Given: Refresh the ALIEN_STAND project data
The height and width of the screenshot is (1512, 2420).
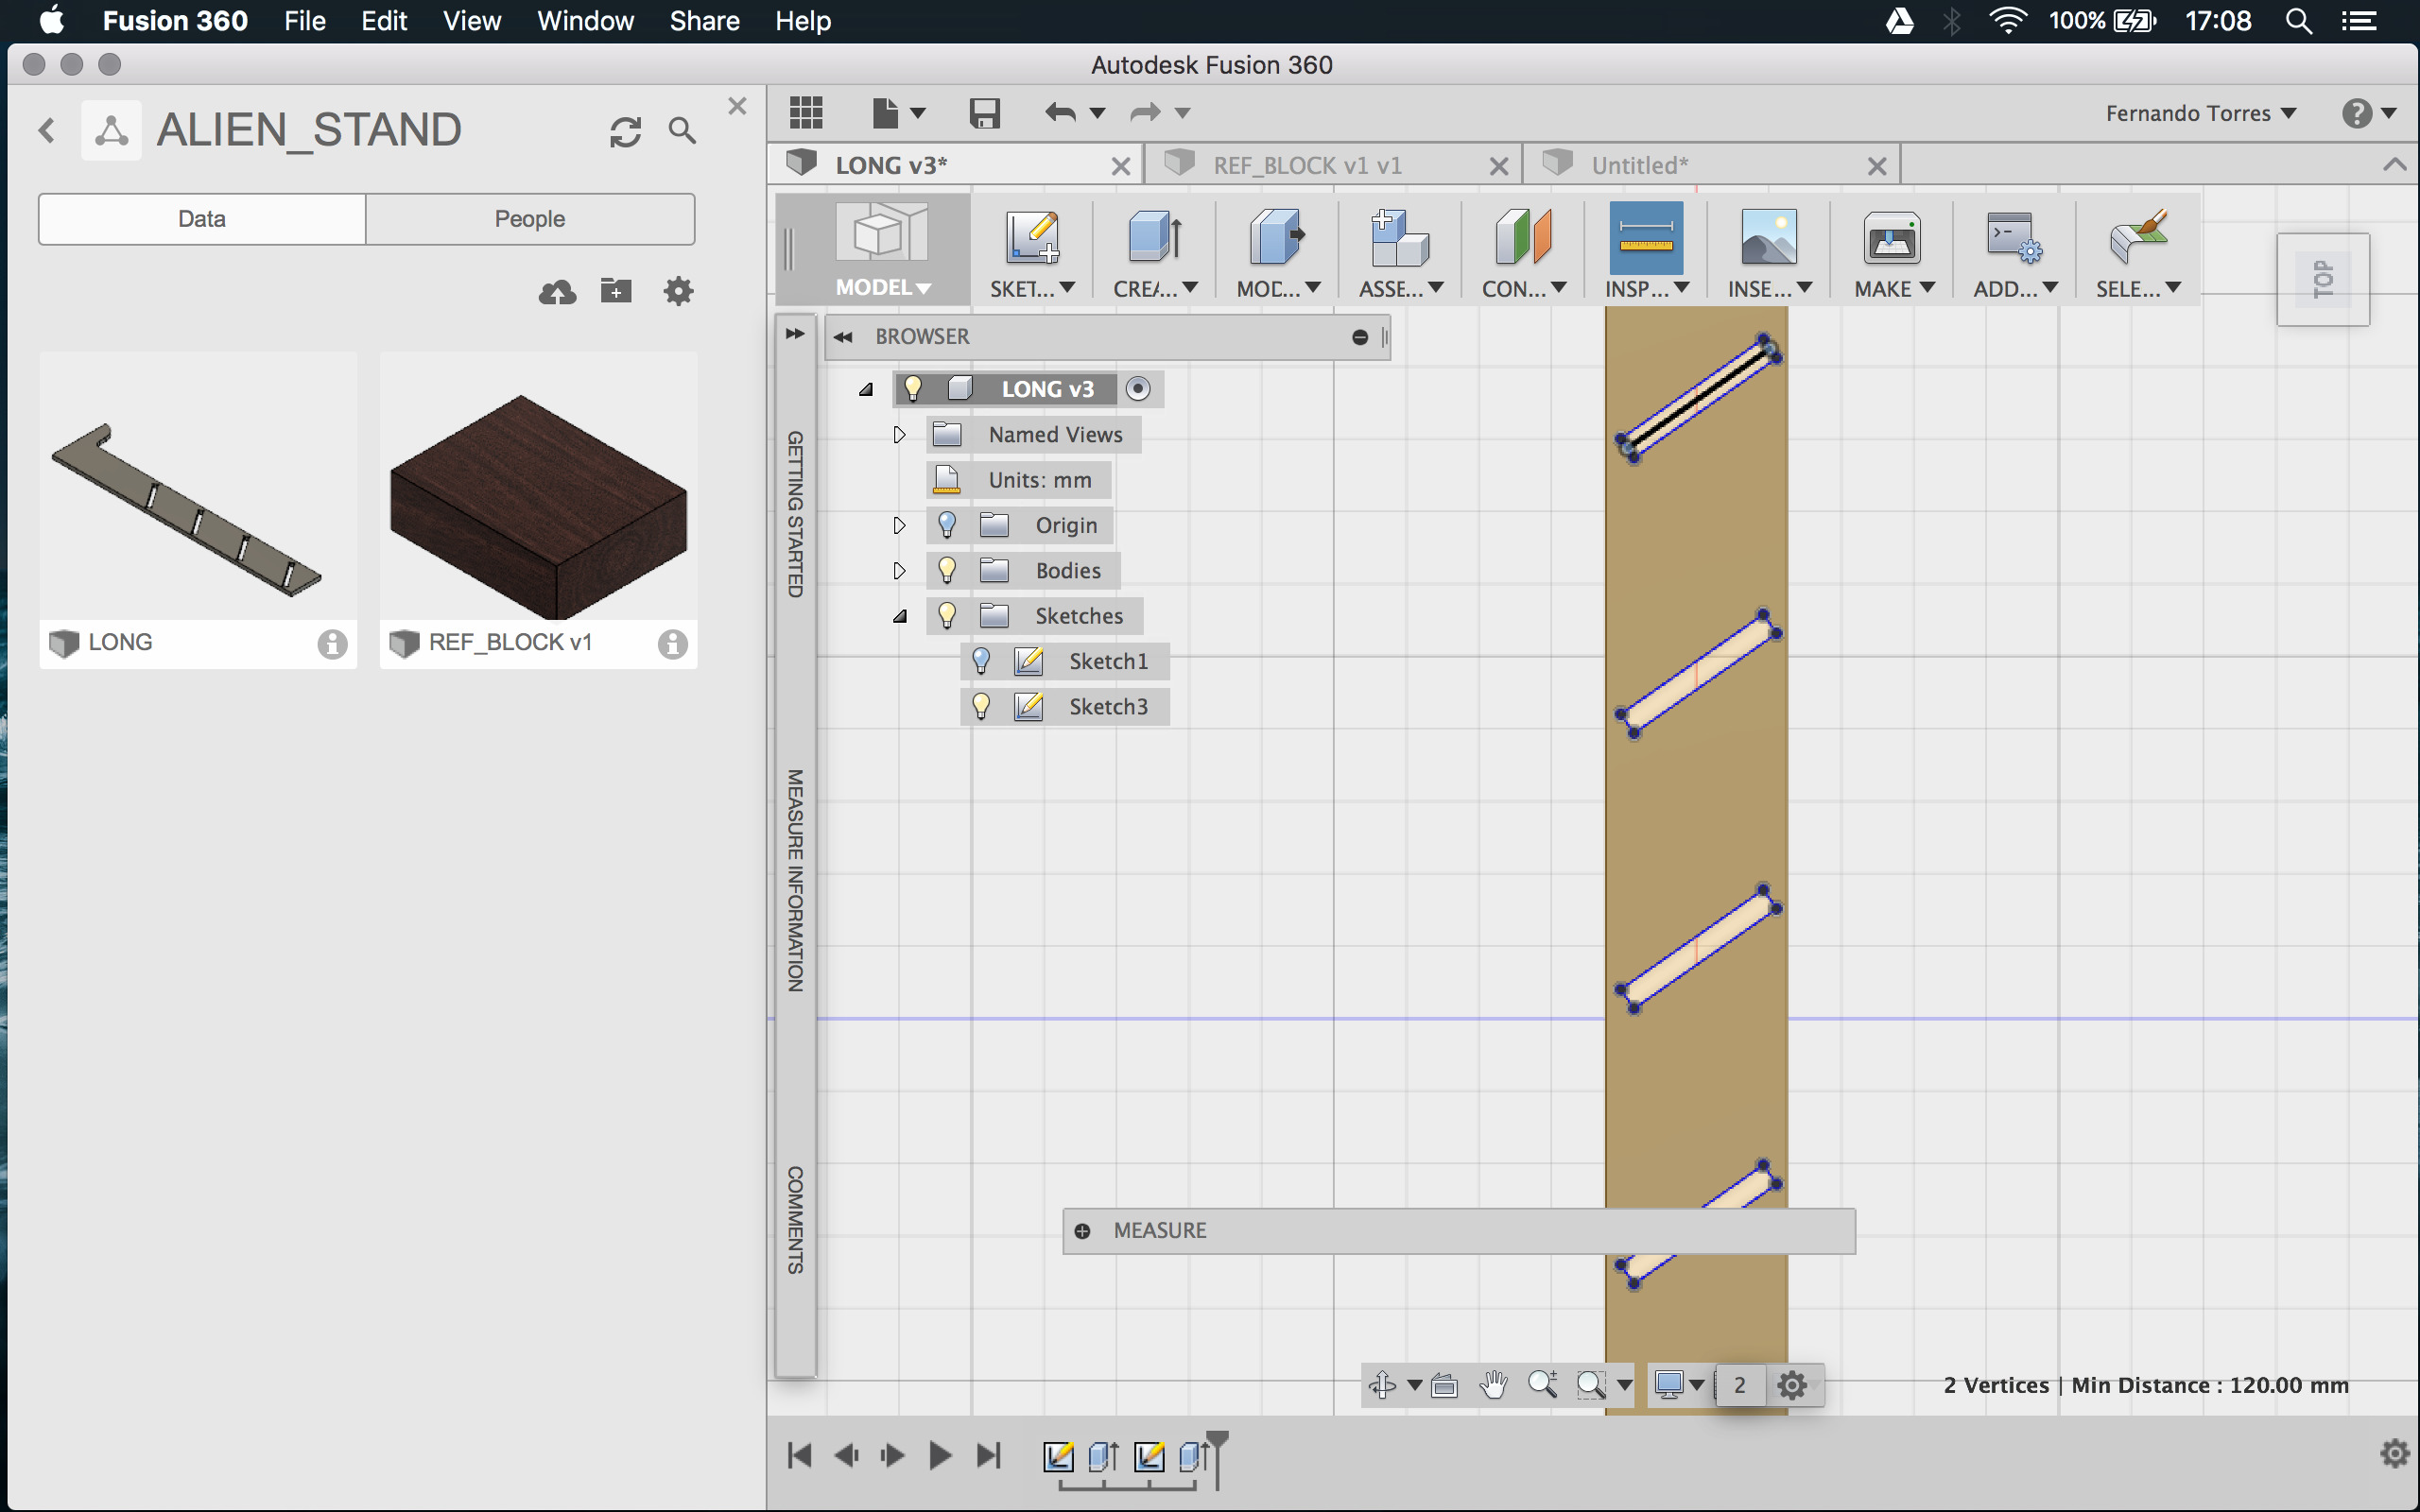Looking at the screenshot, I should click(626, 131).
